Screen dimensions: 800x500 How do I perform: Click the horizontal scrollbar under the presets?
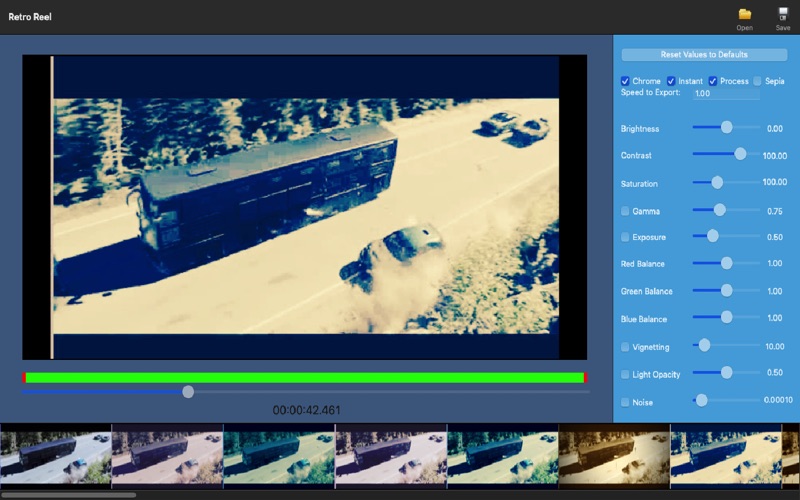pos(68,495)
